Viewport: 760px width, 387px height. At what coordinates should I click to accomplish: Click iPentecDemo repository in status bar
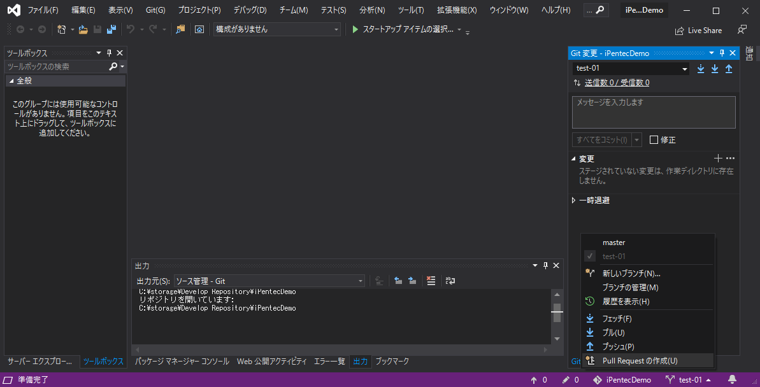coord(623,380)
